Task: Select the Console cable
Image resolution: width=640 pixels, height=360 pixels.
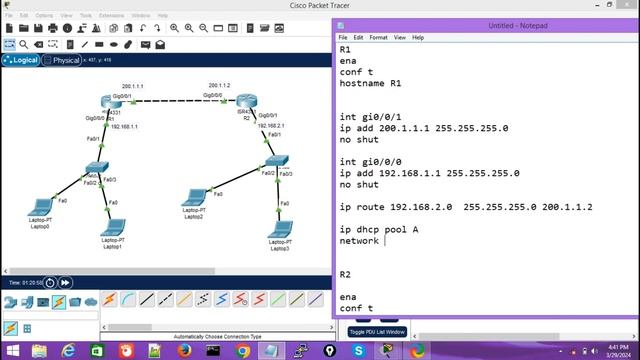Action: coord(128,300)
